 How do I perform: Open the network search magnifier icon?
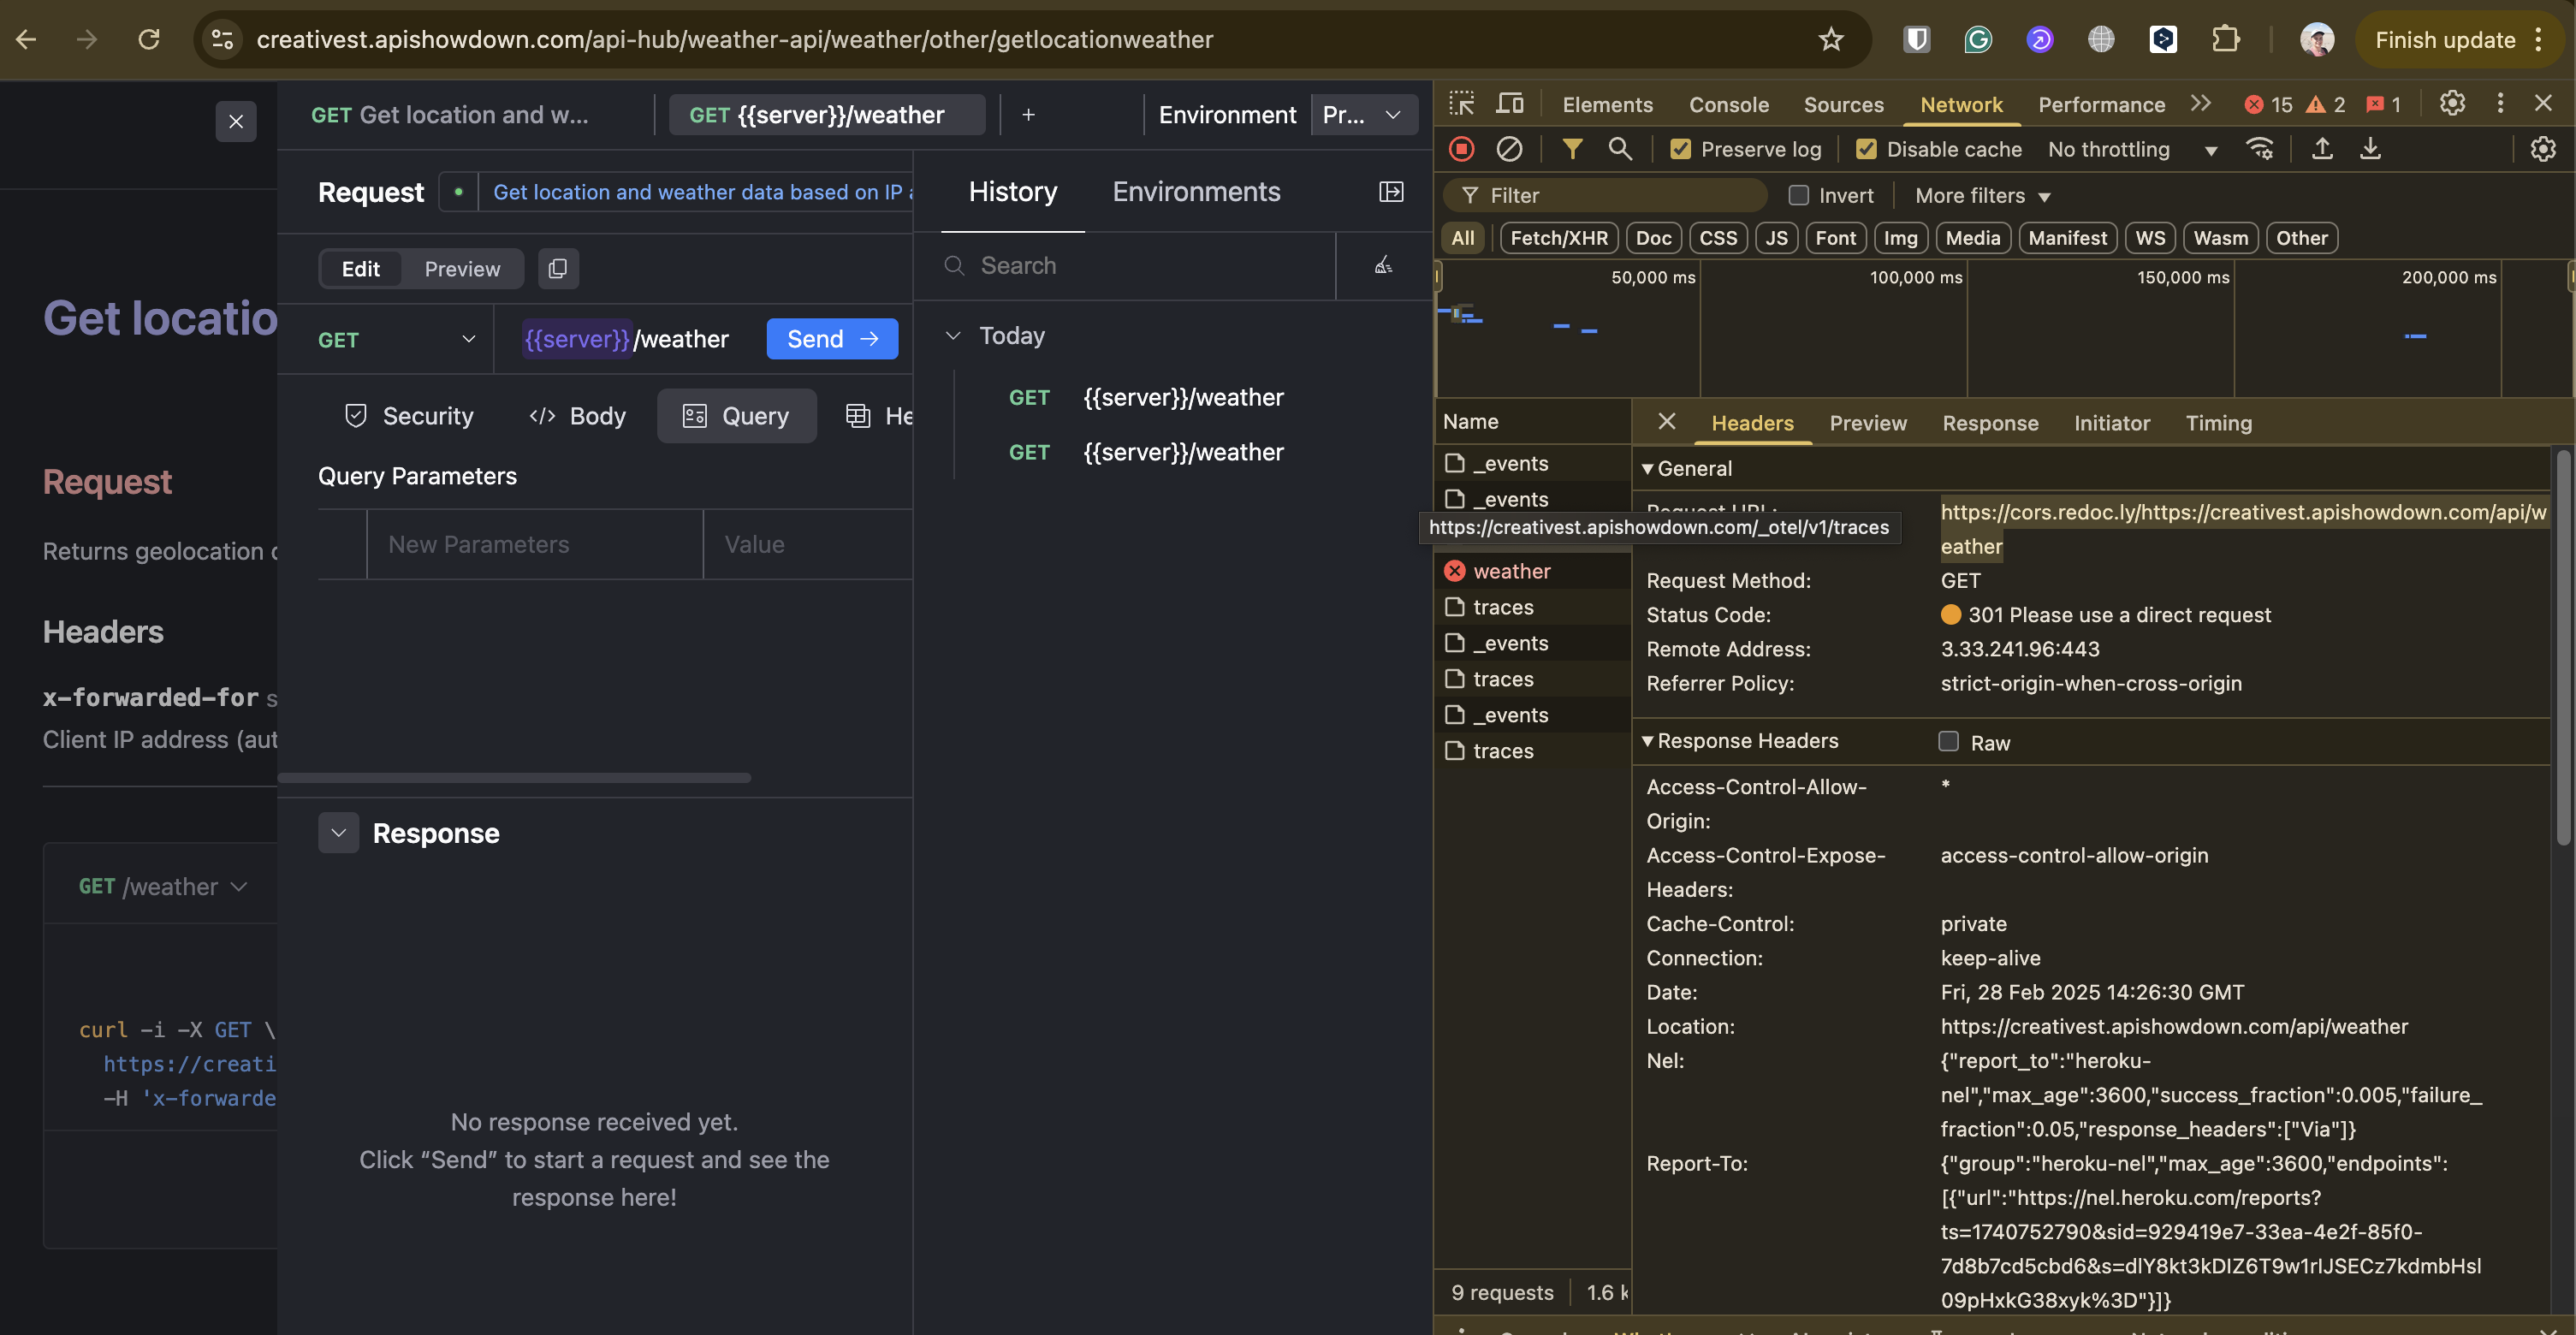pos(1620,149)
